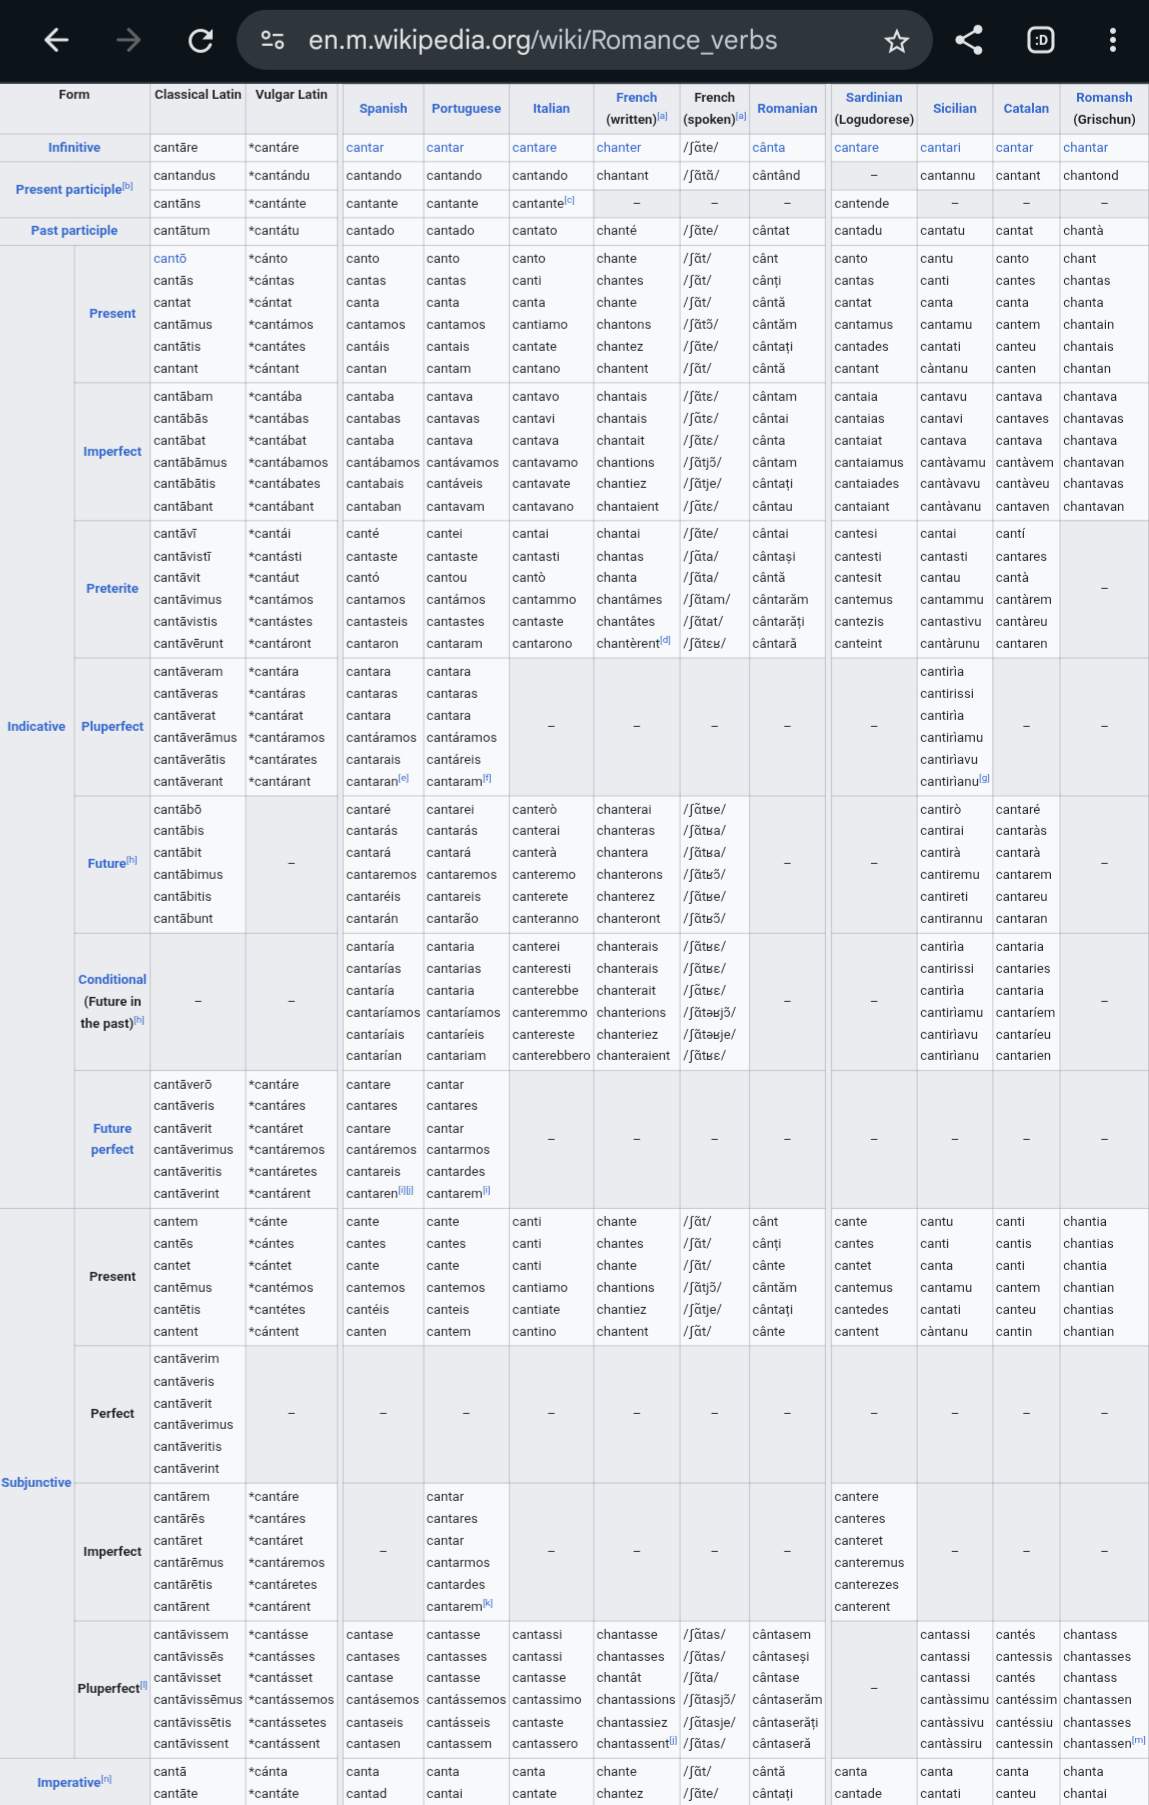Tap footnote [b] beside Present participle
Image resolution: width=1149 pixels, height=1805 pixels.
pos(128,186)
